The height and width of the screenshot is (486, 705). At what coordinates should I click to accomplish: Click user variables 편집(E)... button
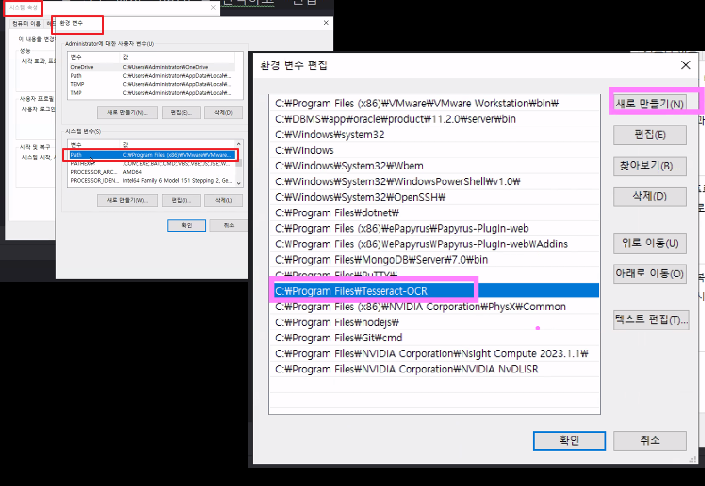click(x=181, y=112)
